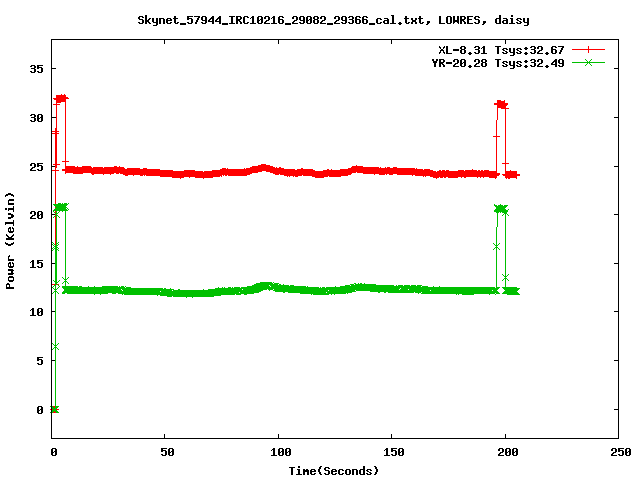Click the y-axis tick label 0
Image resolution: width=640 pixels, height=480 pixels.
40,410
